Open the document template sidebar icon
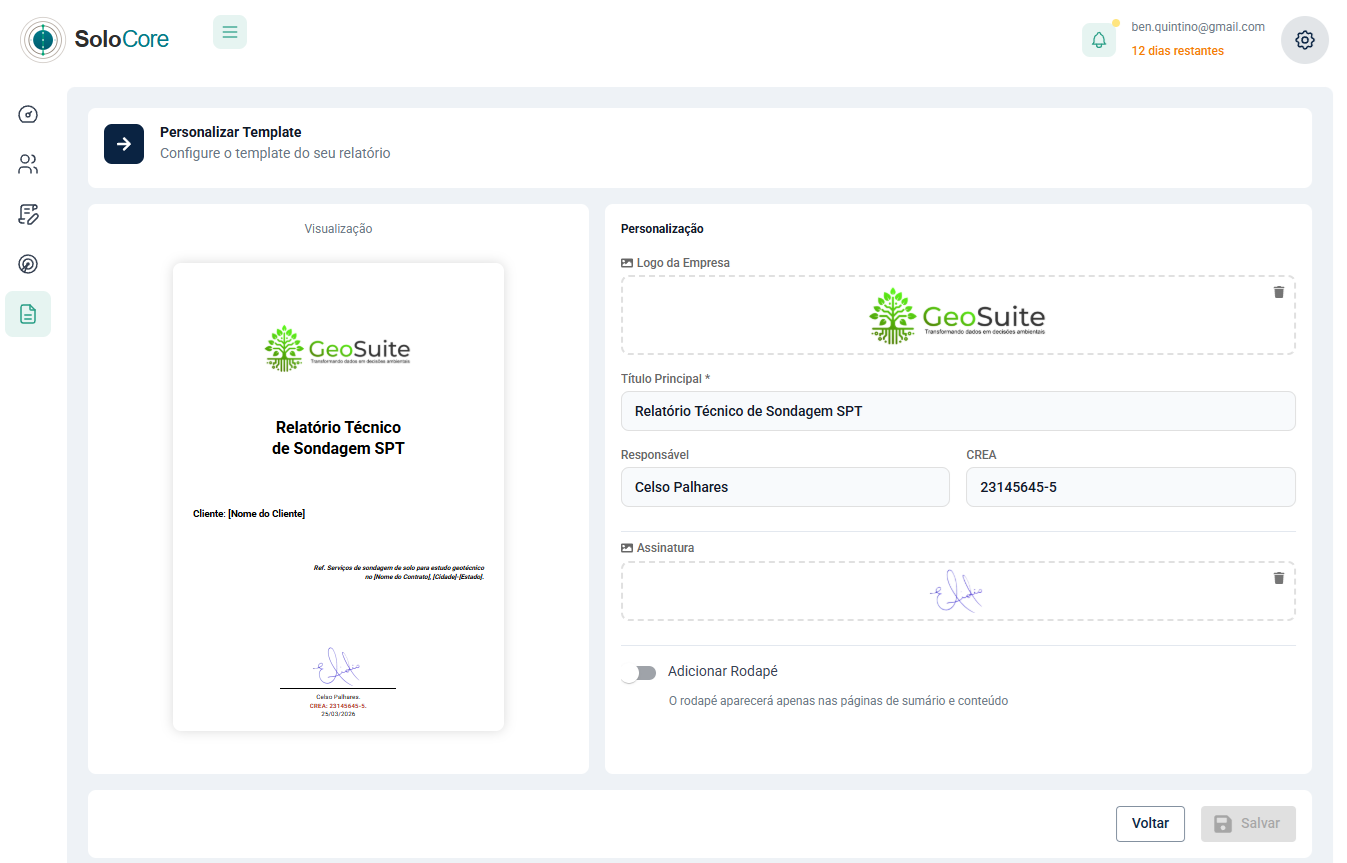Viewport: 1347px width, 863px height. pyautogui.click(x=28, y=314)
